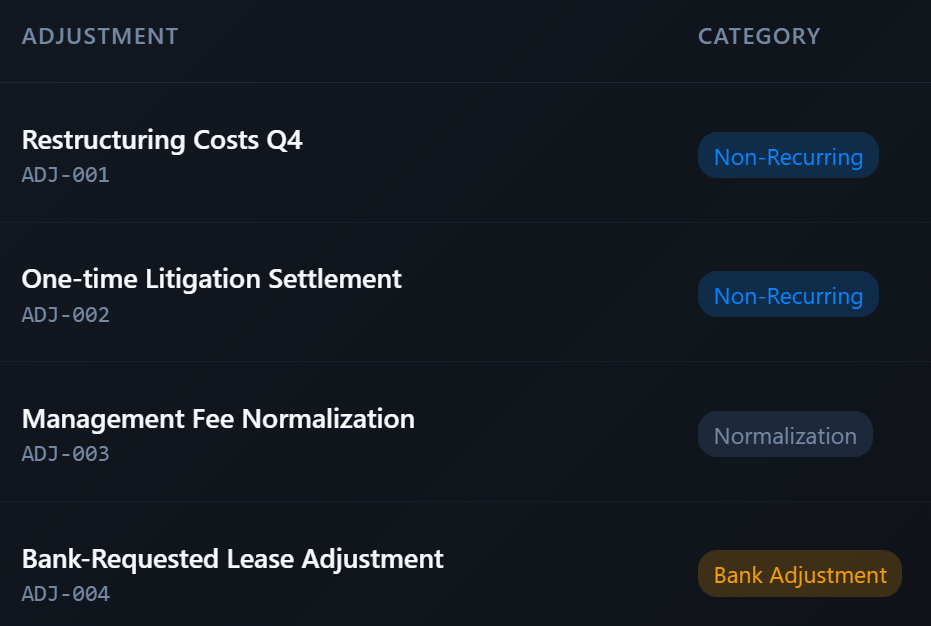The height and width of the screenshot is (626, 931).
Task: Click the word Q4 in the first title
Action: pos(284,140)
